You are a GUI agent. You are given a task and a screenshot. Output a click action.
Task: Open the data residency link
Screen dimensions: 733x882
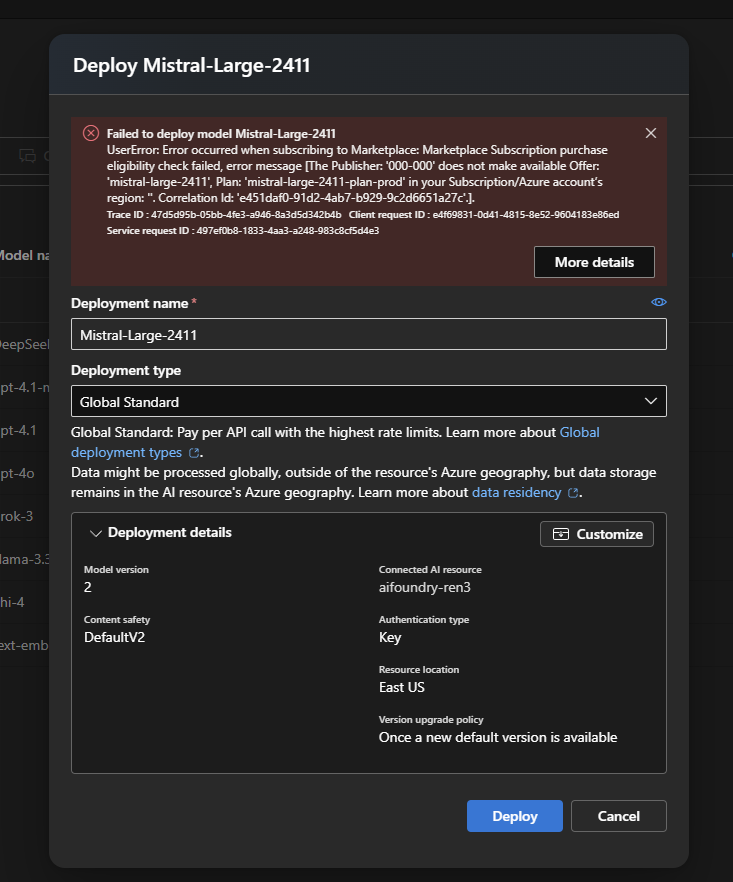tap(516, 493)
